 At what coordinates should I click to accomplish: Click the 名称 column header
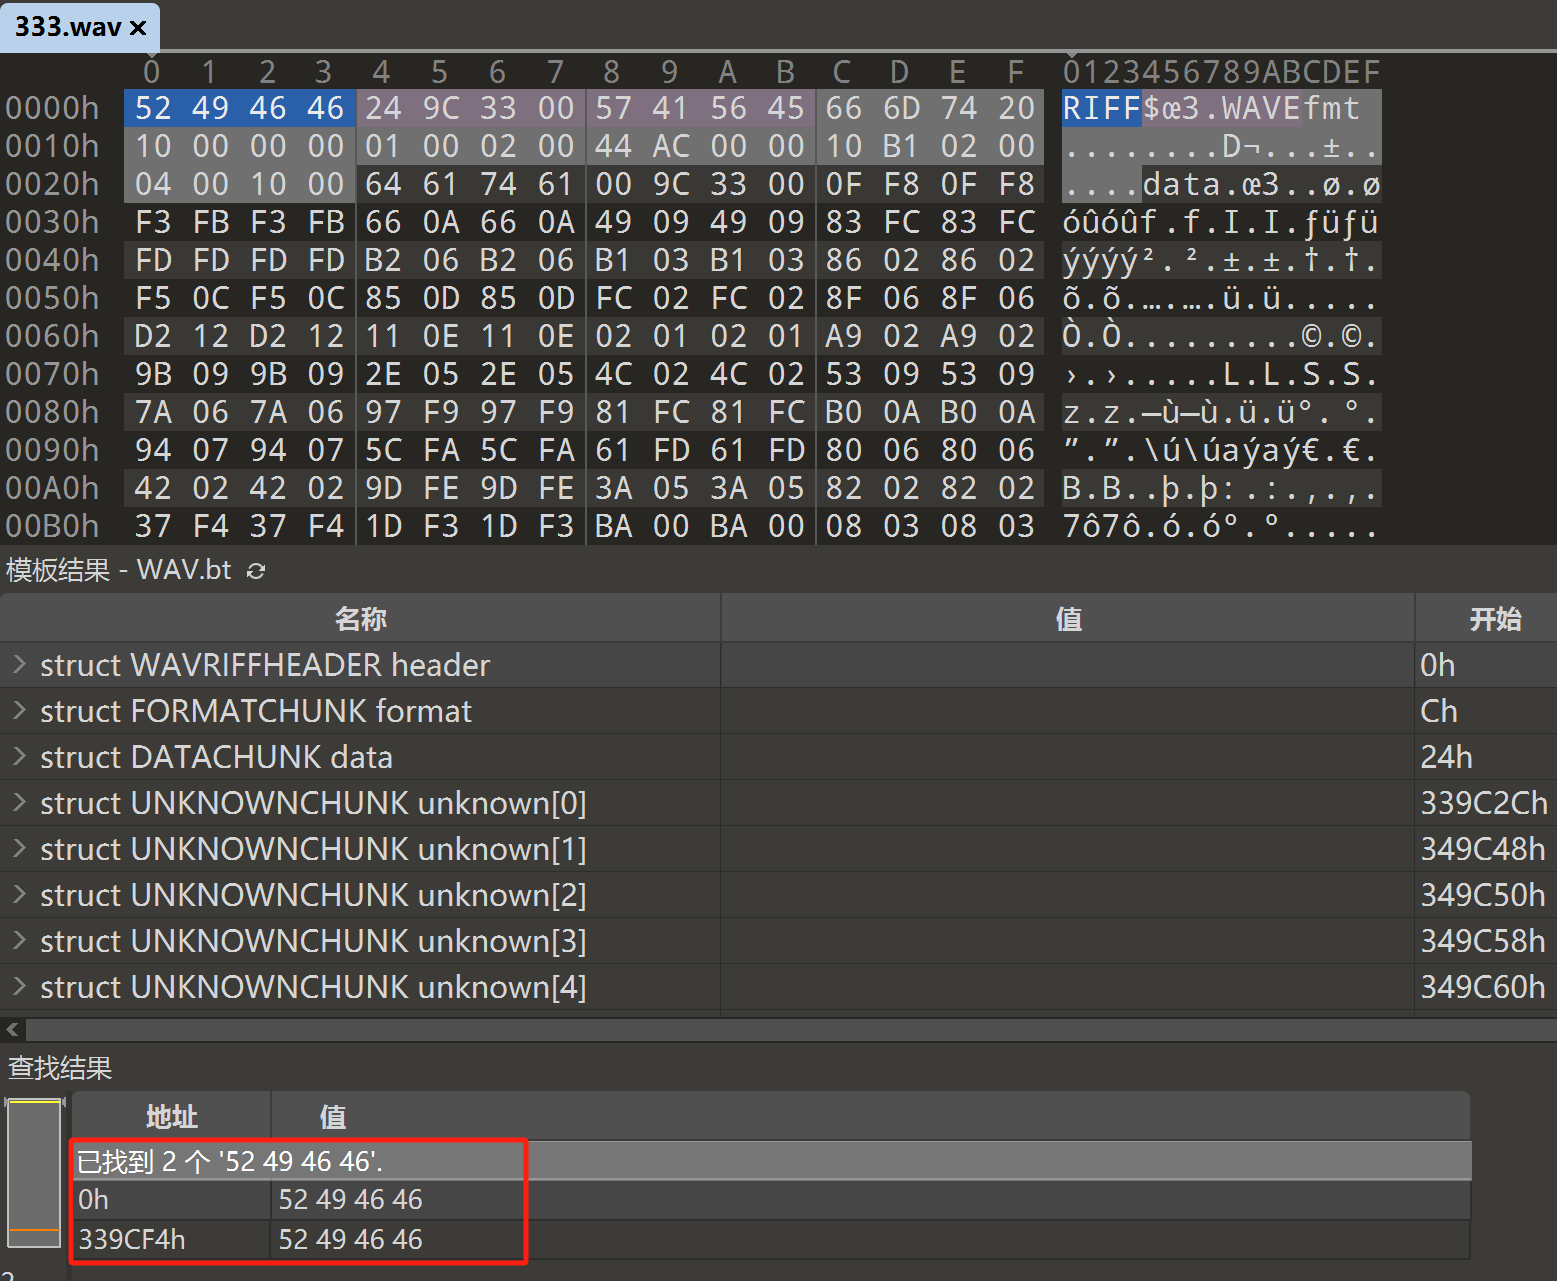pos(360,618)
